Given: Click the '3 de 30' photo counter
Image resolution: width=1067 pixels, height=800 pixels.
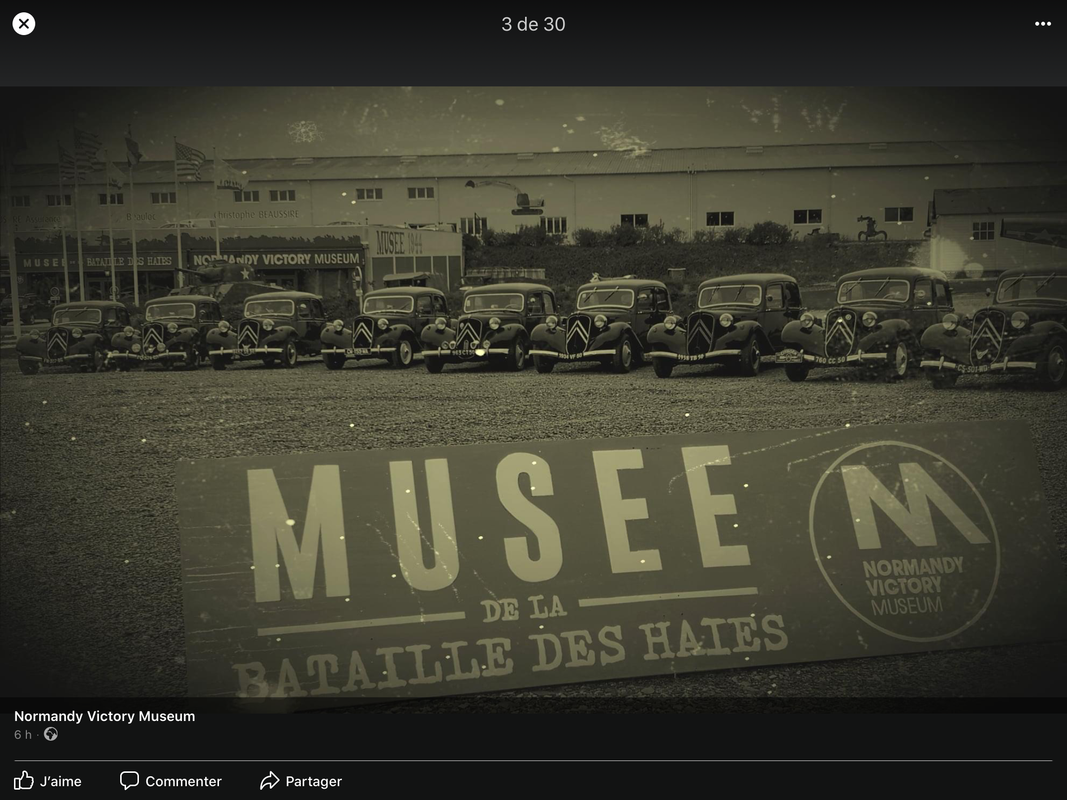Looking at the screenshot, I should click(x=534, y=24).
